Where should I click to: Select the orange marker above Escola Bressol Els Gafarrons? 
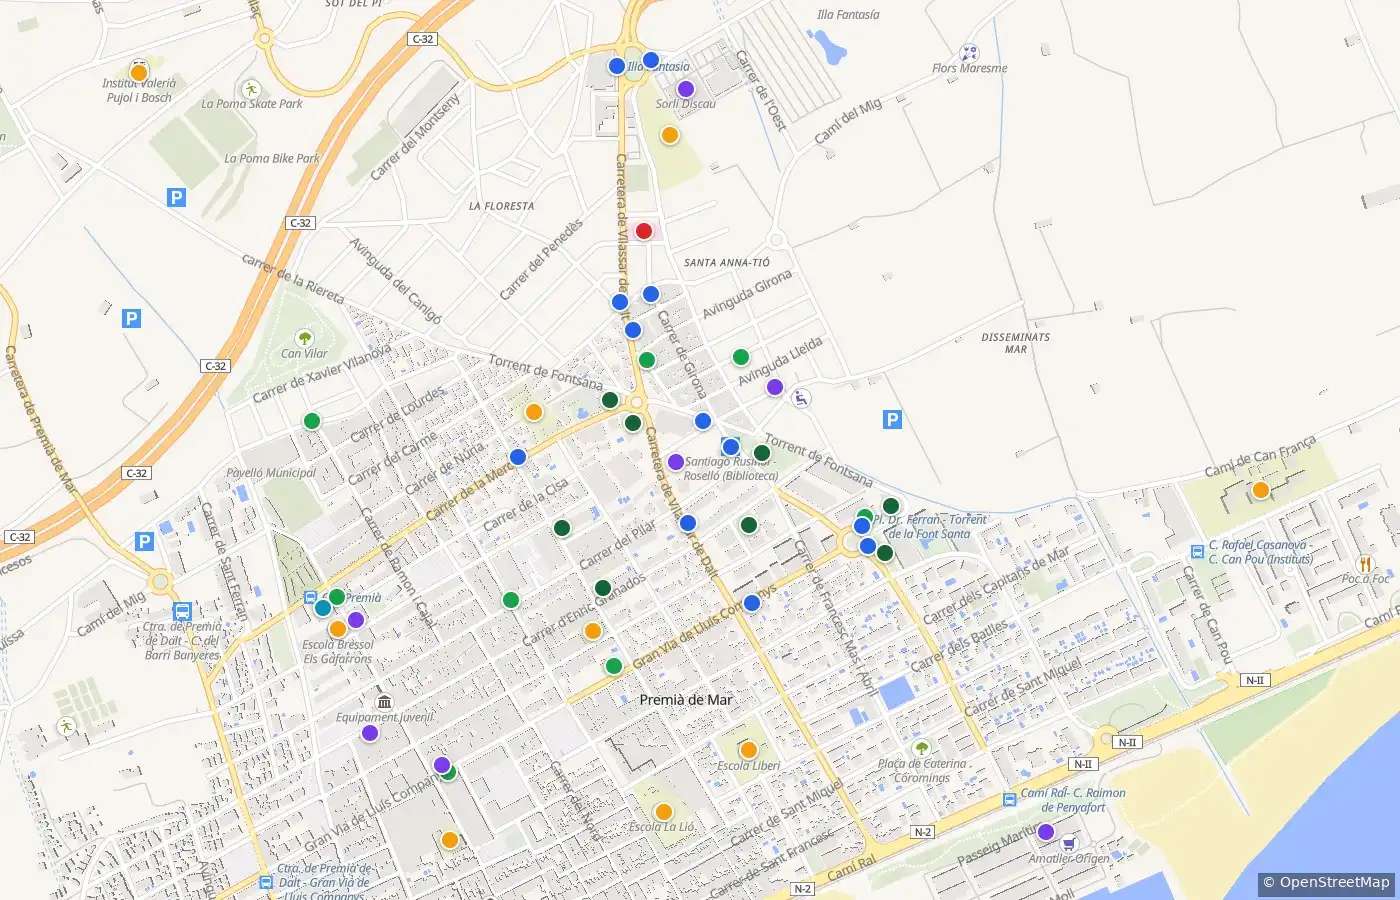[338, 629]
